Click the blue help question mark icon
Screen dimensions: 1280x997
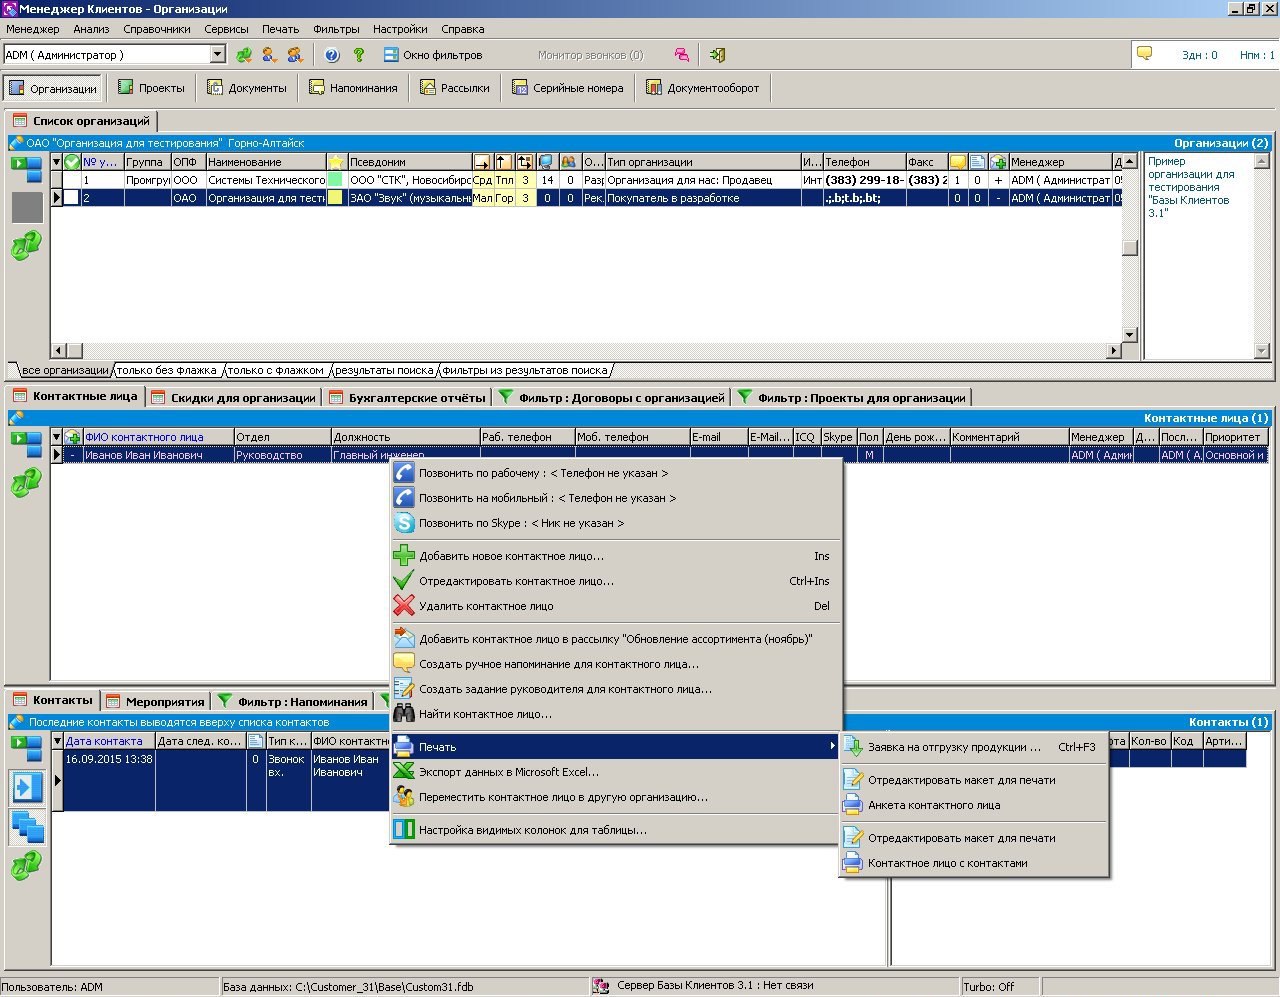(x=332, y=55)
